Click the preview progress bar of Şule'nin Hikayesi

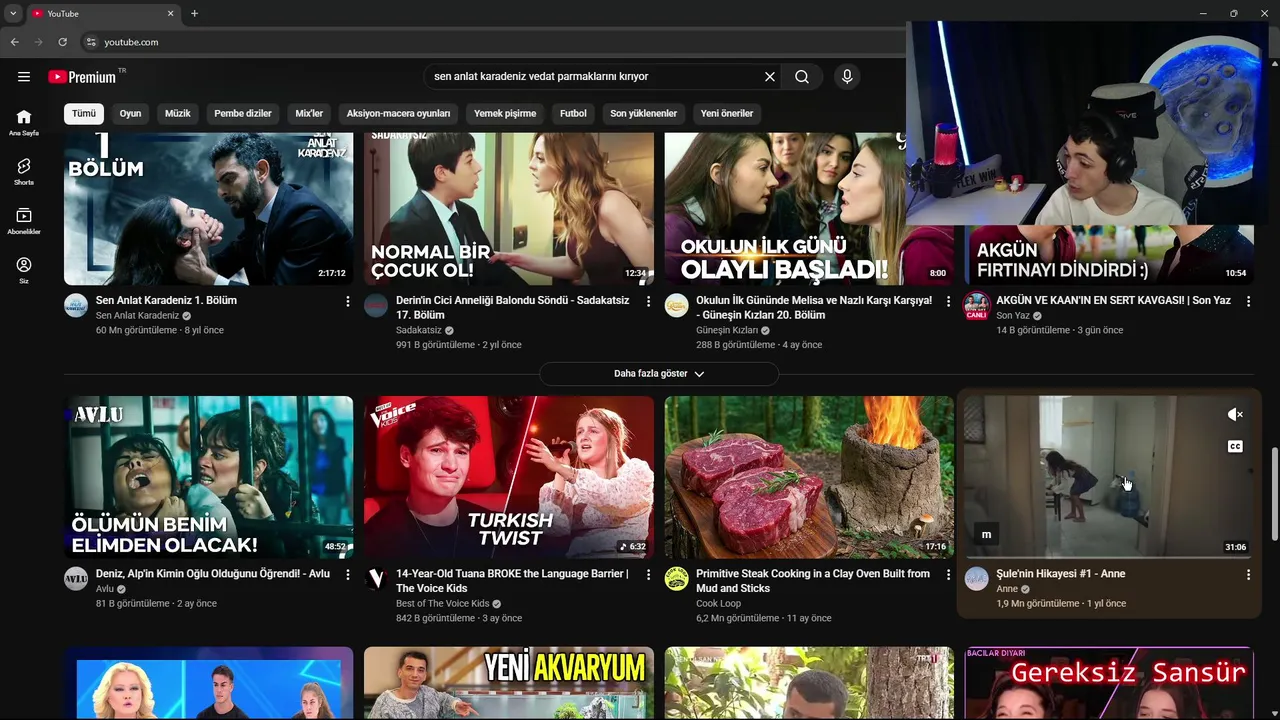[x=1109, y=557]
